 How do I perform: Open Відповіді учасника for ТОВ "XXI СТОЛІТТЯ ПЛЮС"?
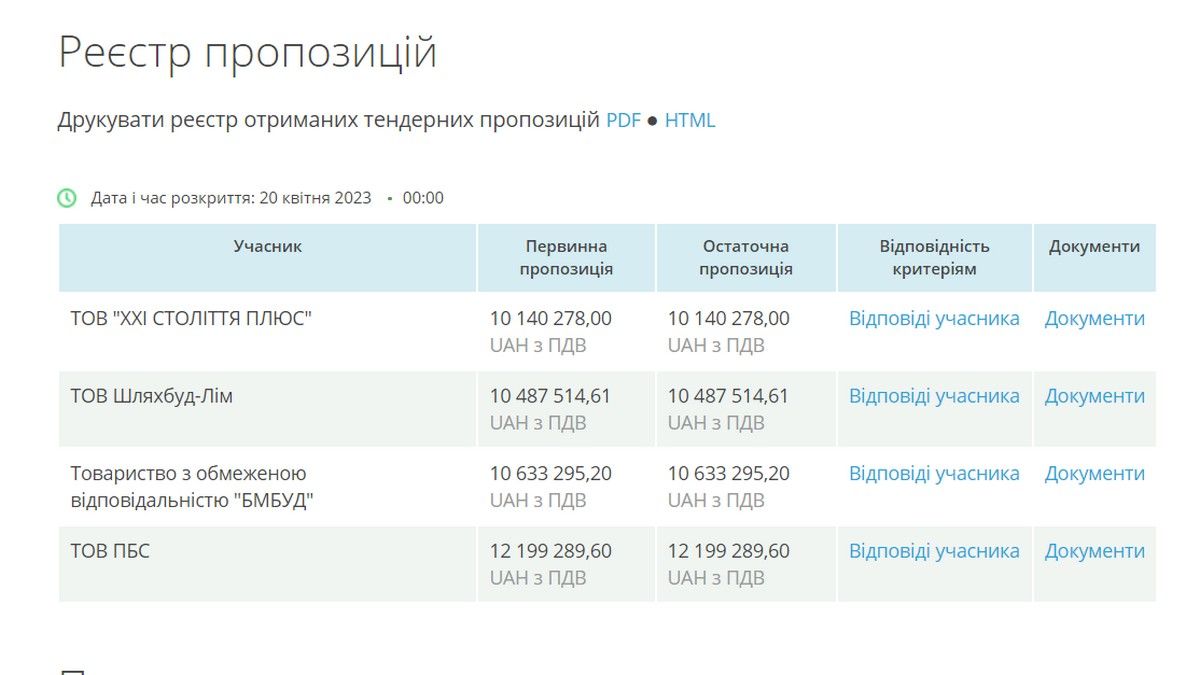pos(934,319)
